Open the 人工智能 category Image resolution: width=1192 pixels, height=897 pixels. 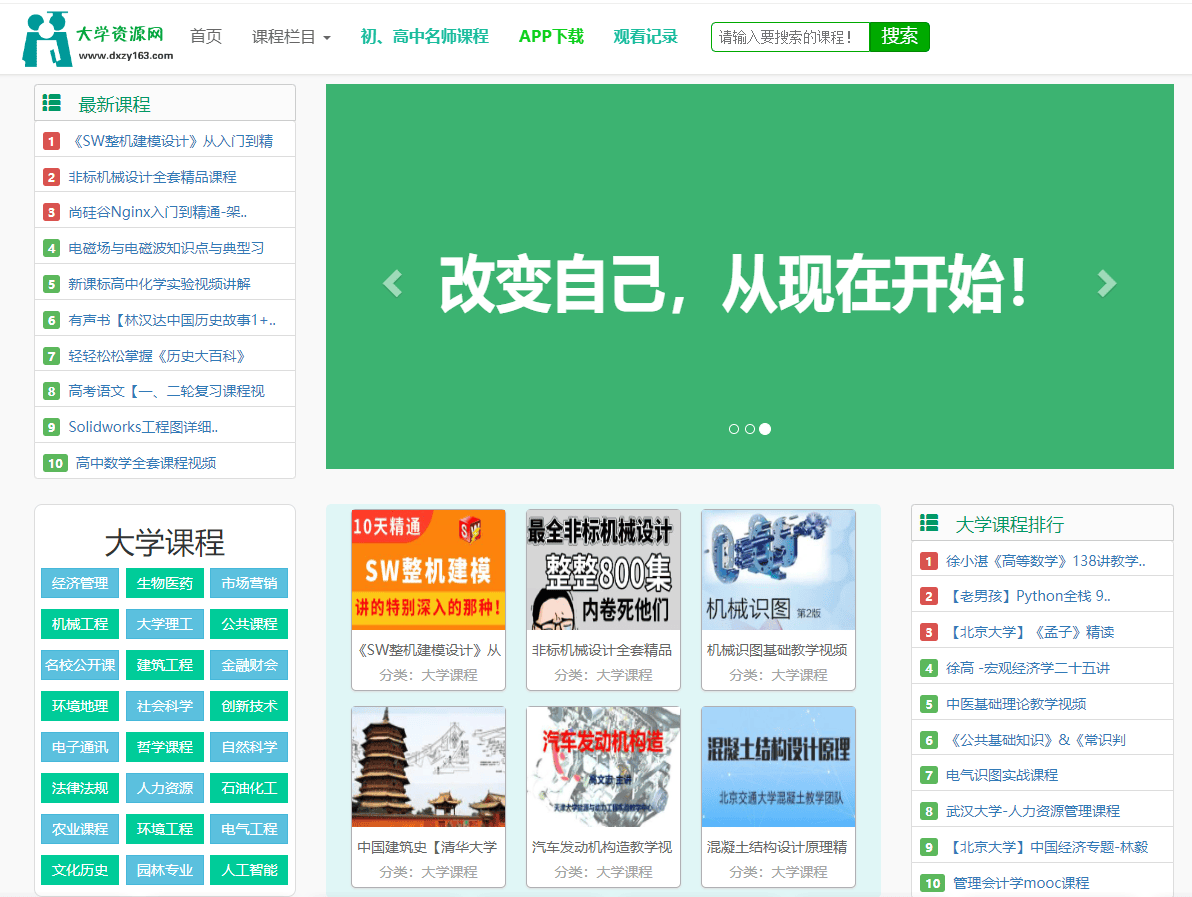pyautogui.click(x=250, y=869)
